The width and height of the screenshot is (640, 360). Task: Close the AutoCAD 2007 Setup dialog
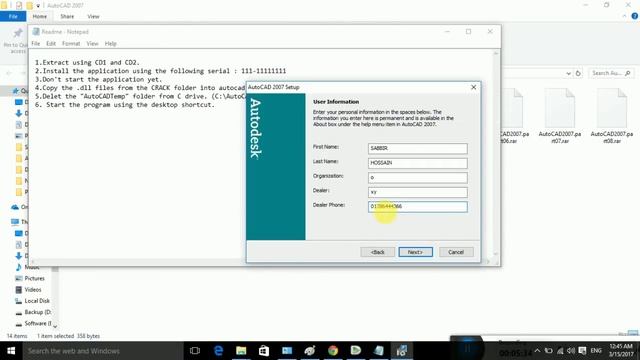tap(473, 87)
